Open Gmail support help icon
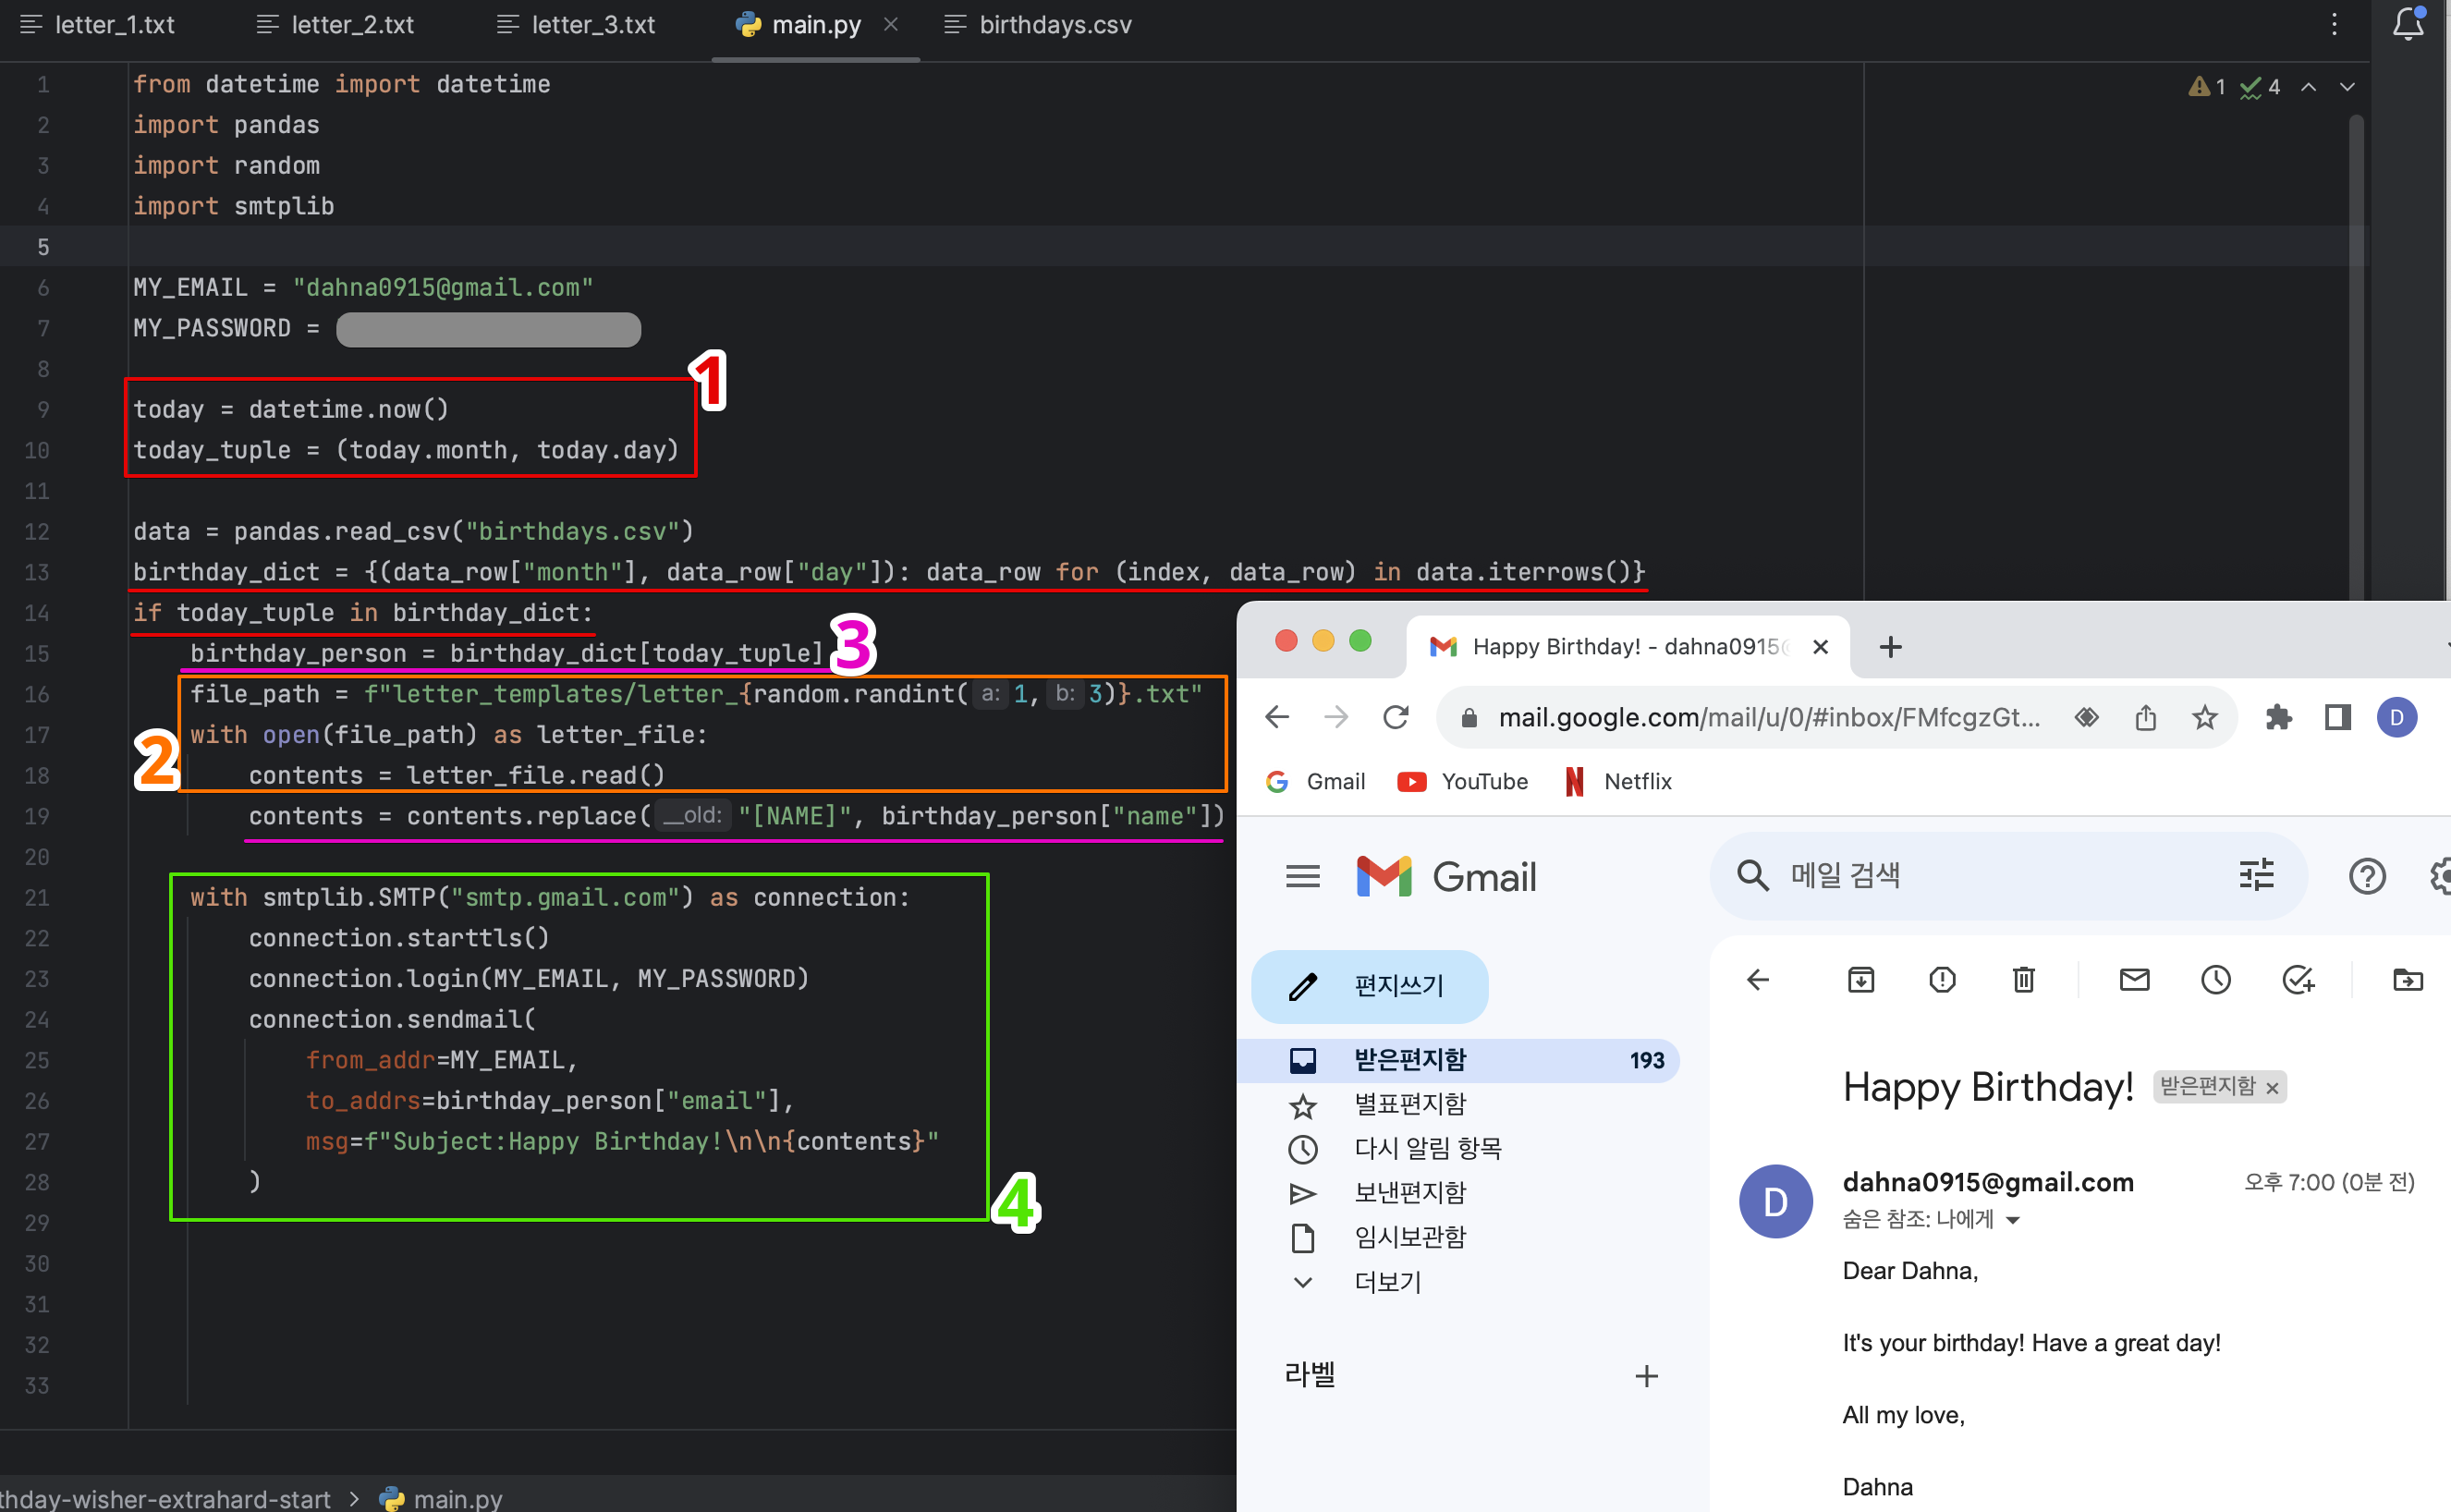Image resolution: width=2451 pixels, height=1512 pixels. (x=2366, y=876)
